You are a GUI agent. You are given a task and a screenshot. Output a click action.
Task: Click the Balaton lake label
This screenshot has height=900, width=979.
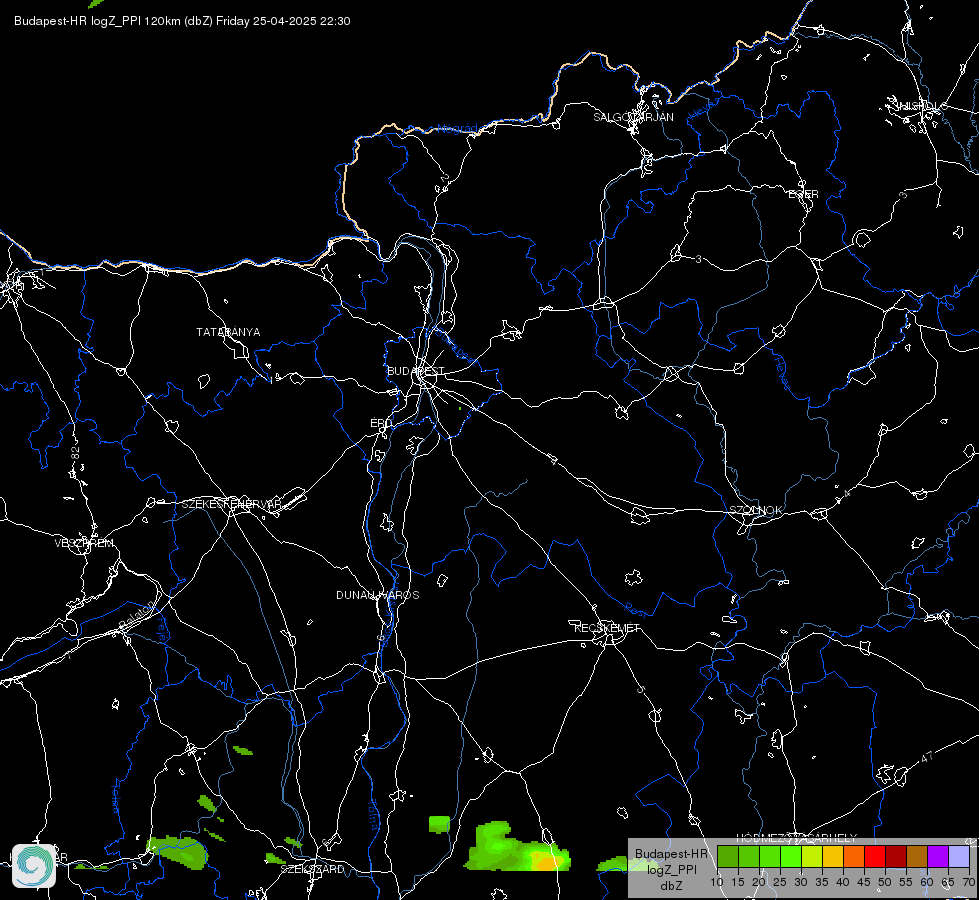137,615
